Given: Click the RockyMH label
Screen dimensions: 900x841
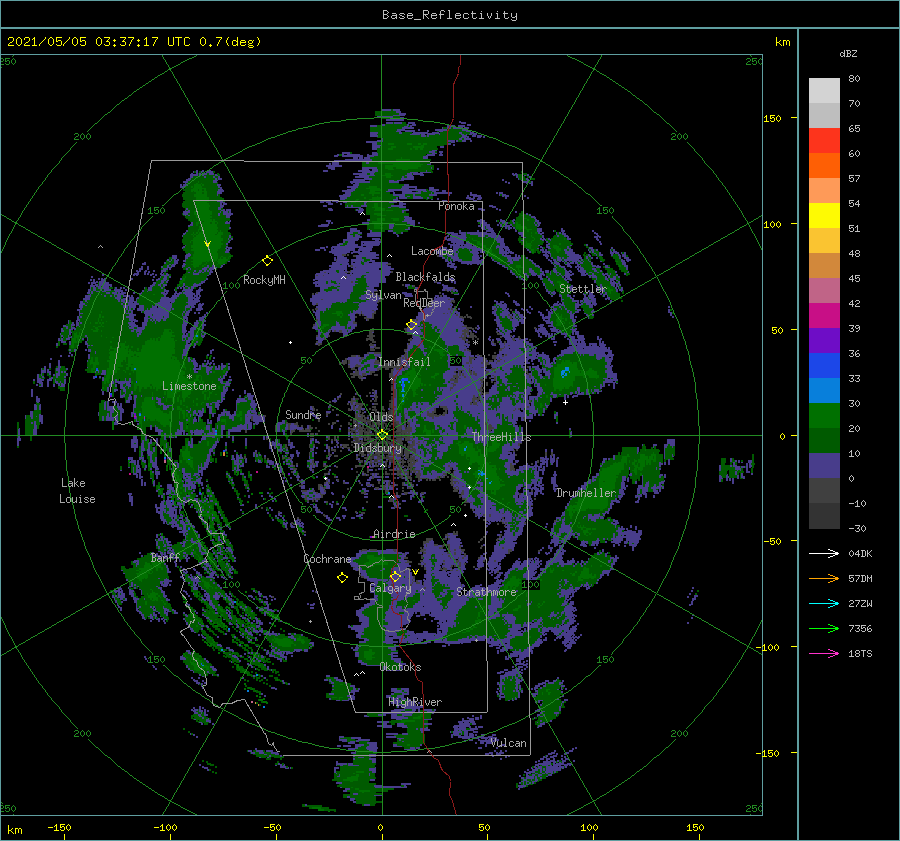Looking at the screenshot, I should 264,280.
